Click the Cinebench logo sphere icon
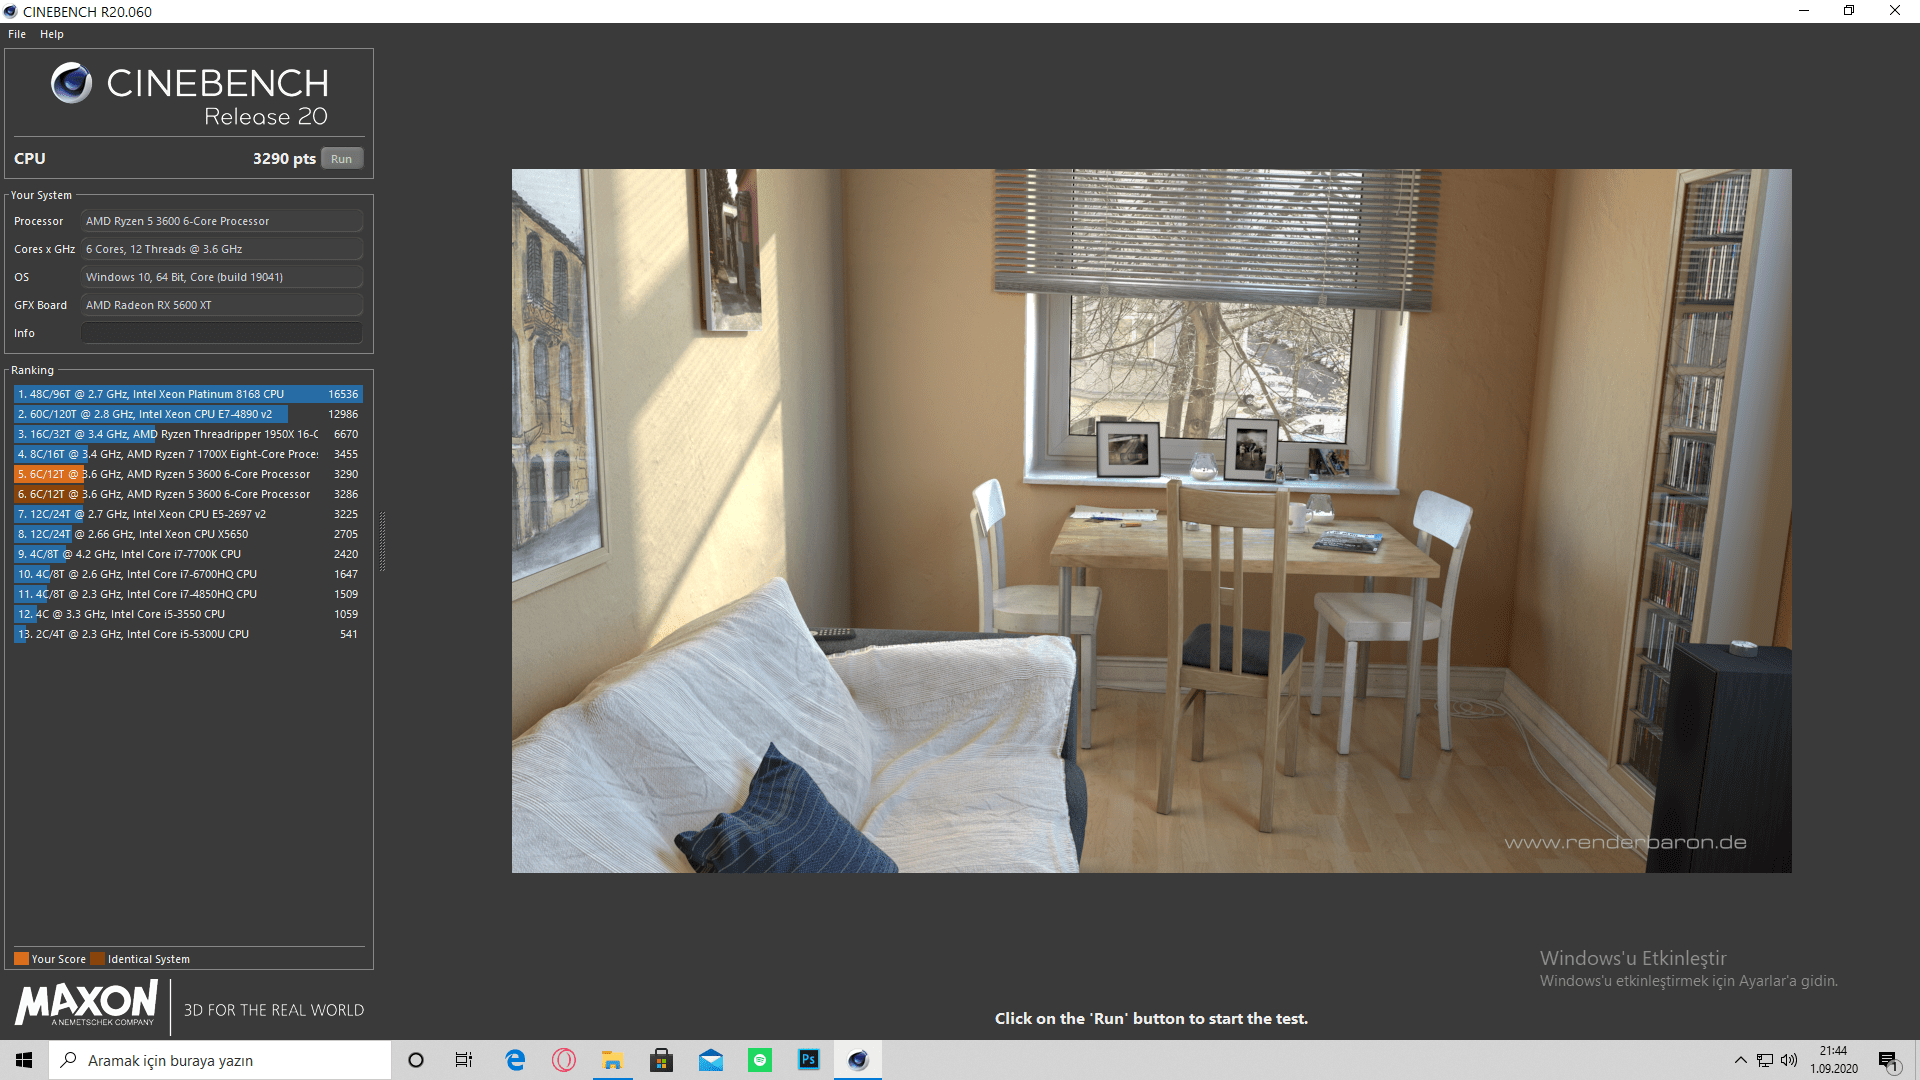Image resolution: width=1920 pixels, height=1080 pixels. pos(71,83)
